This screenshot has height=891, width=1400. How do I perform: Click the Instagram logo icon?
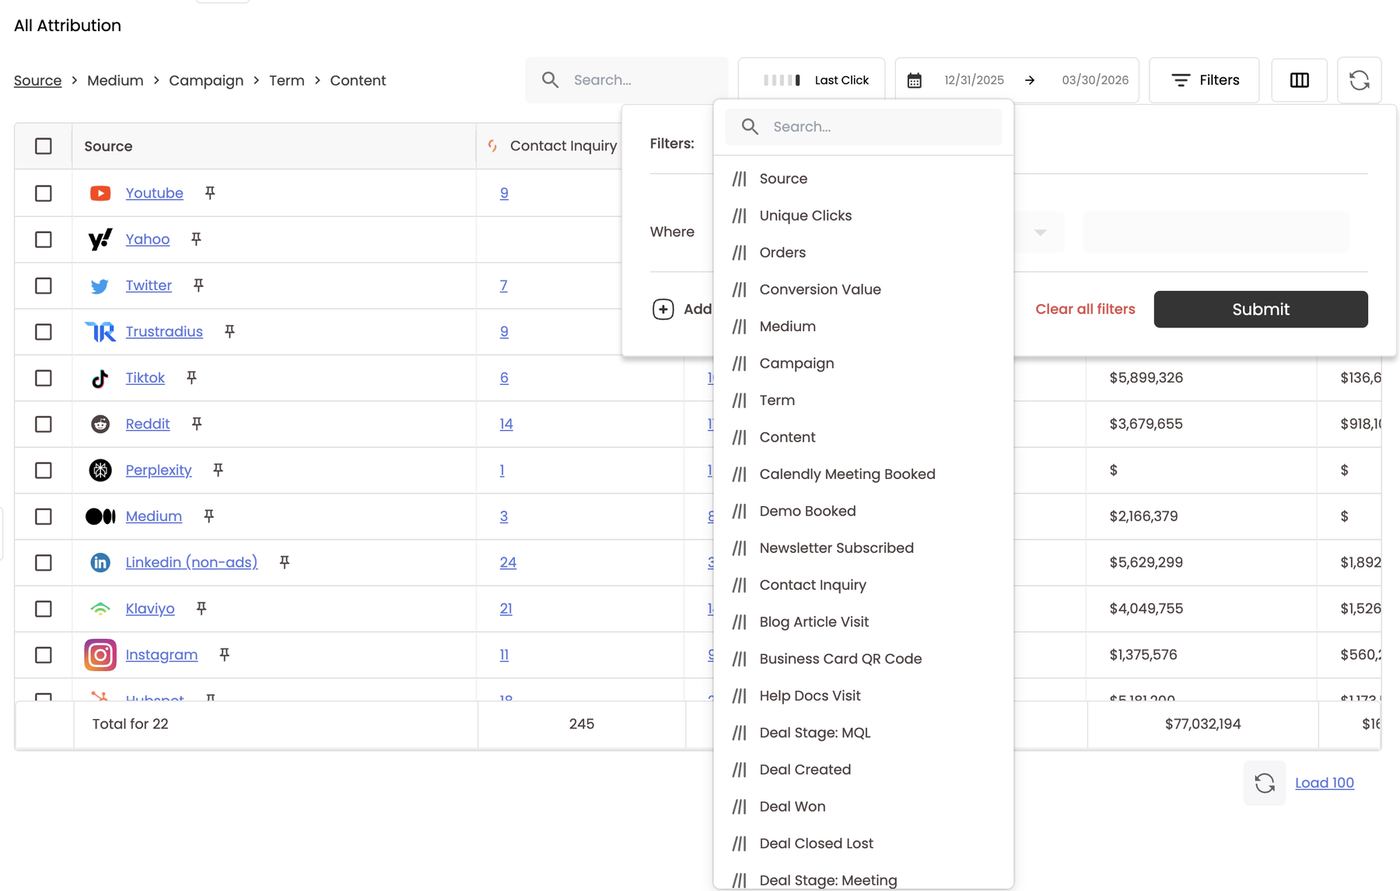[x=100, y=655]
